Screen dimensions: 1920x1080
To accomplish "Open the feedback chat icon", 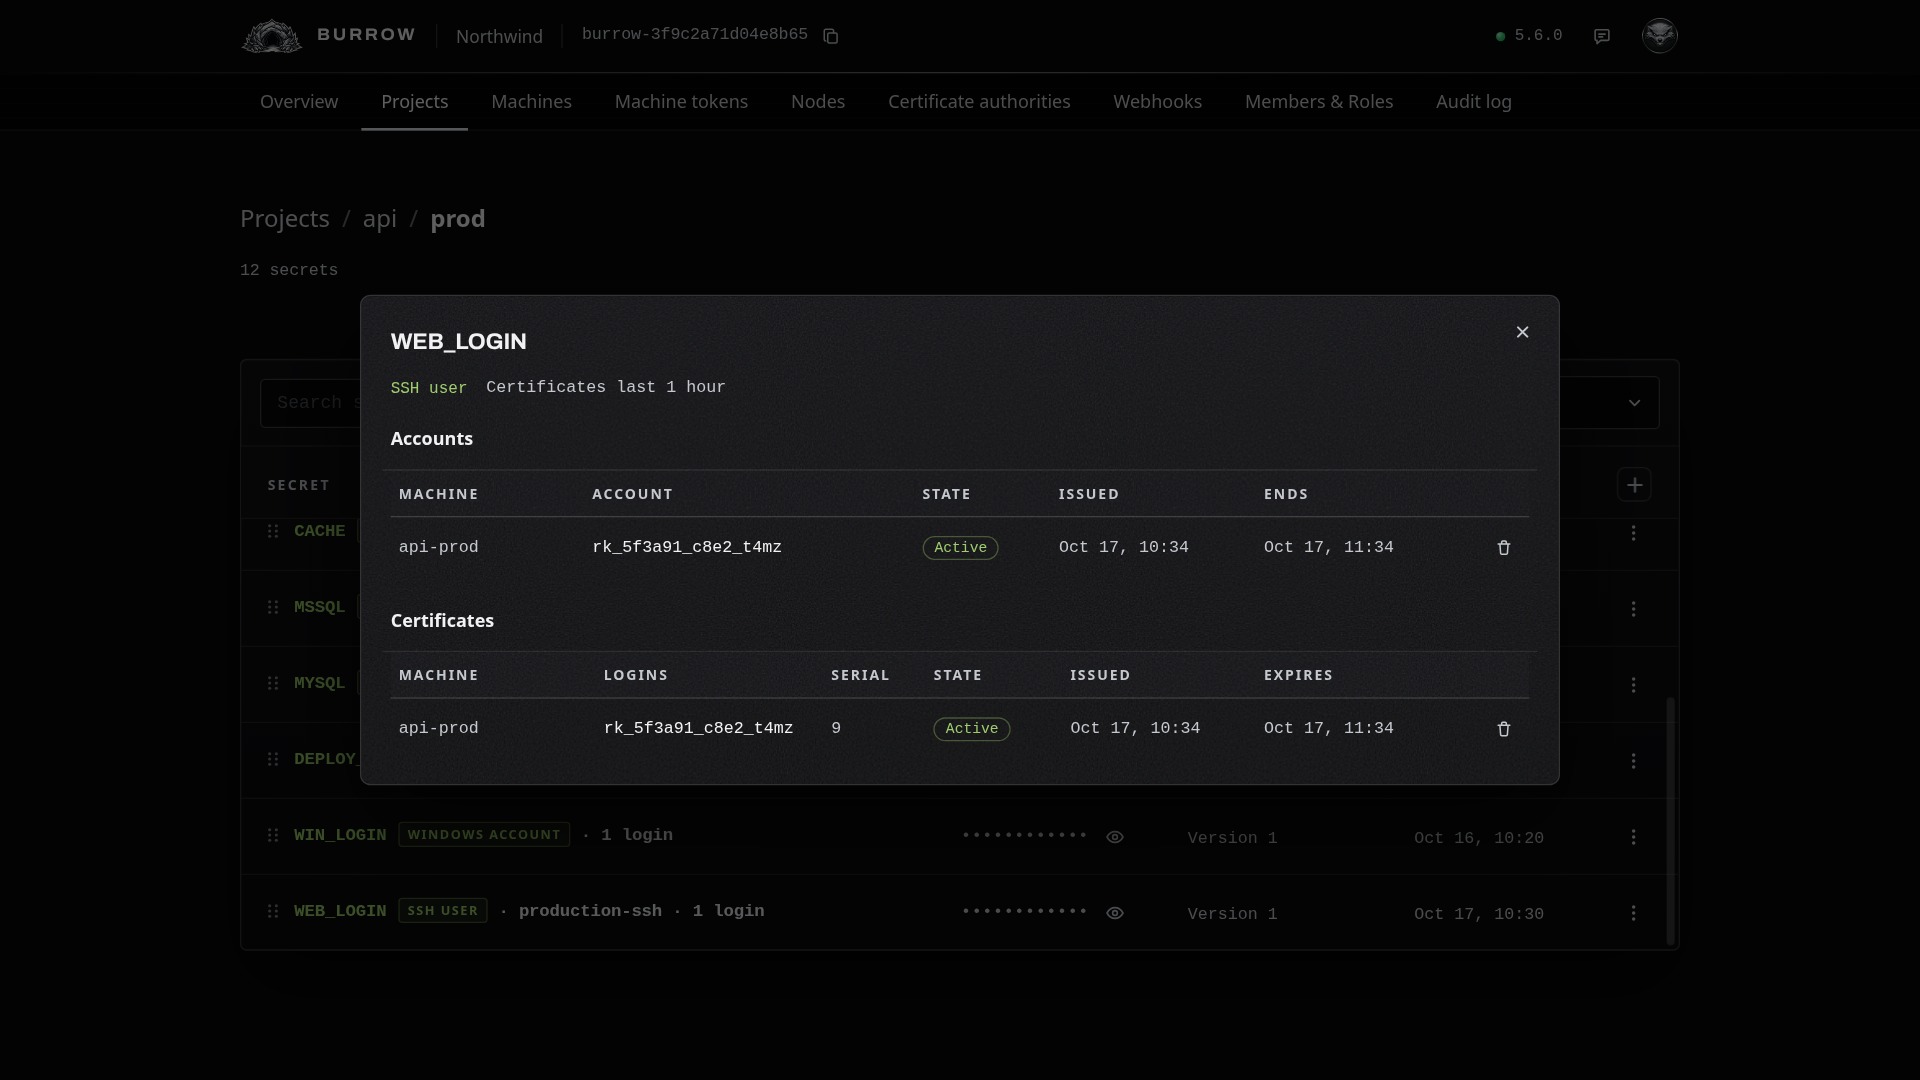I will coord(1602,36).
